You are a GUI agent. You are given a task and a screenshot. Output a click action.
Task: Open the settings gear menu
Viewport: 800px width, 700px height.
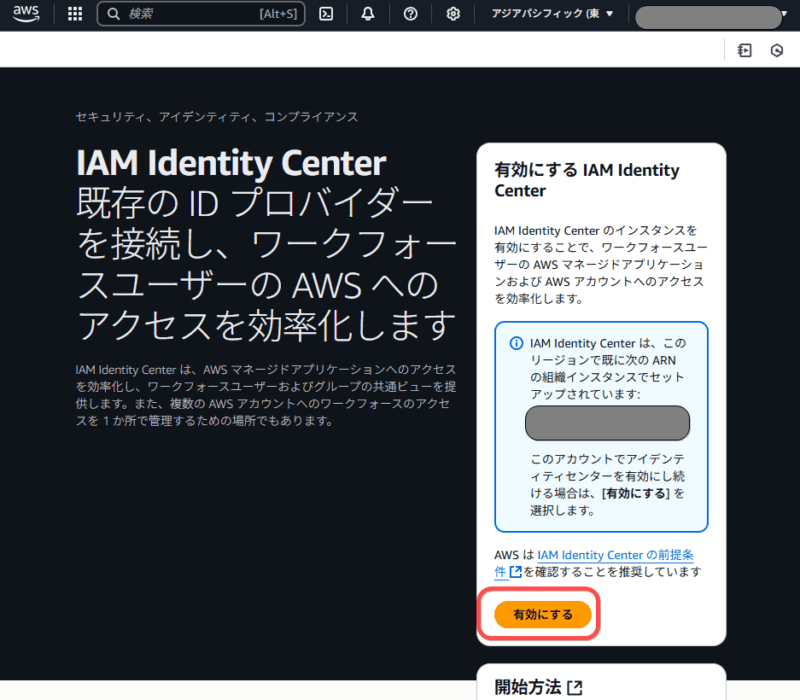click(453, 14)
